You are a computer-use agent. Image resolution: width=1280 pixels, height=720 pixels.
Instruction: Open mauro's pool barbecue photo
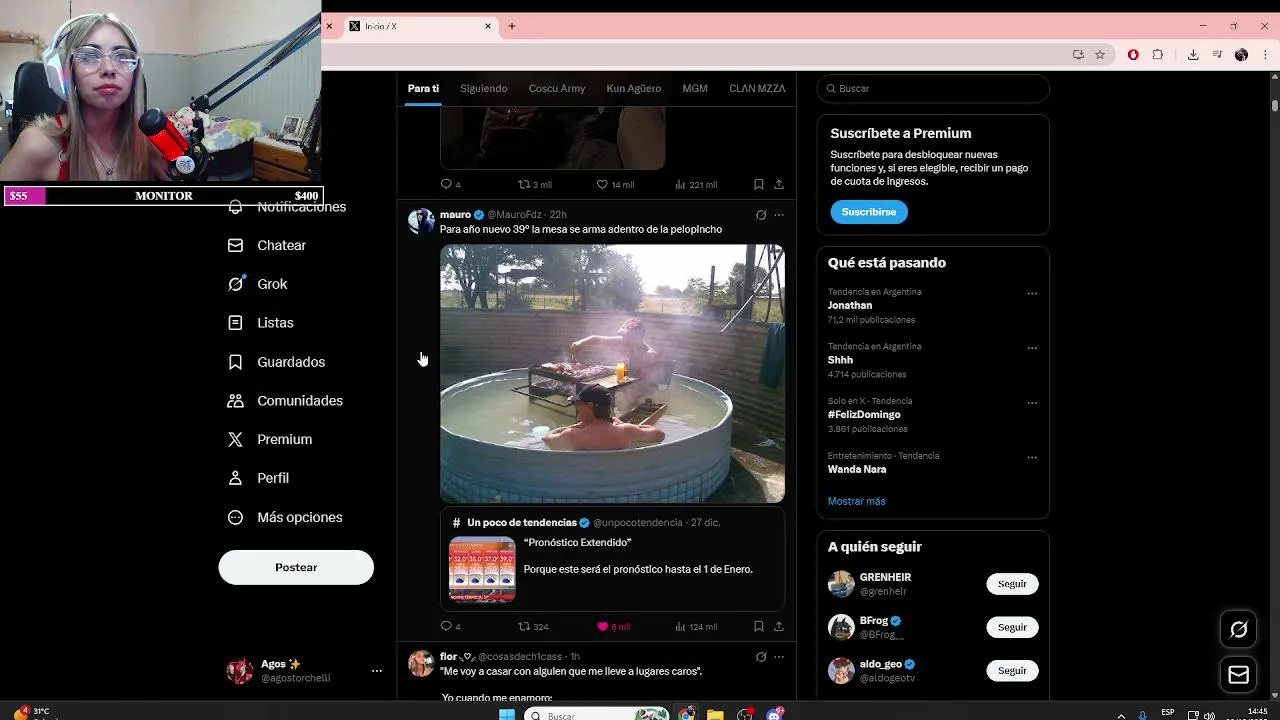click(612, 373)
